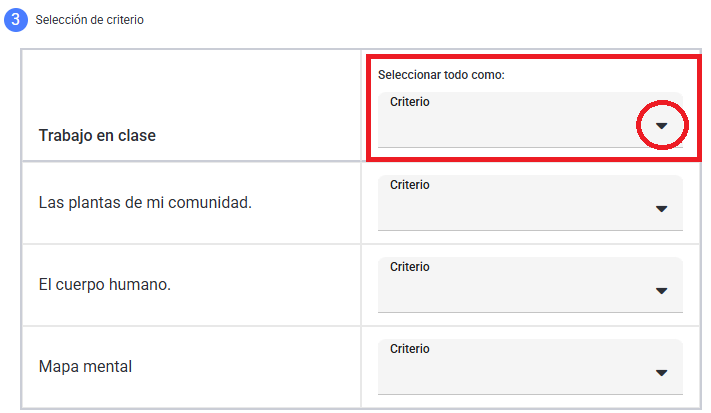Click 'Criterio' label in the select-all field

[409, 102]
